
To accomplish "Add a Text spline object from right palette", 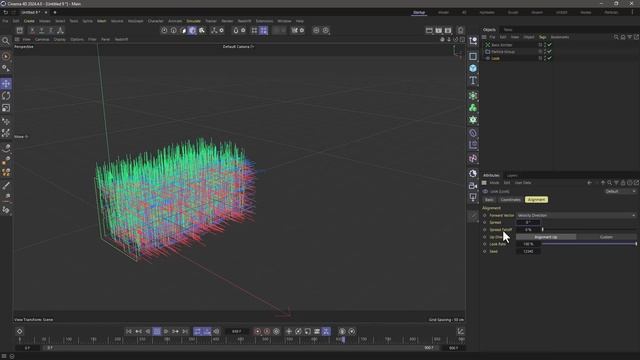I will click(x=473, y=80).
